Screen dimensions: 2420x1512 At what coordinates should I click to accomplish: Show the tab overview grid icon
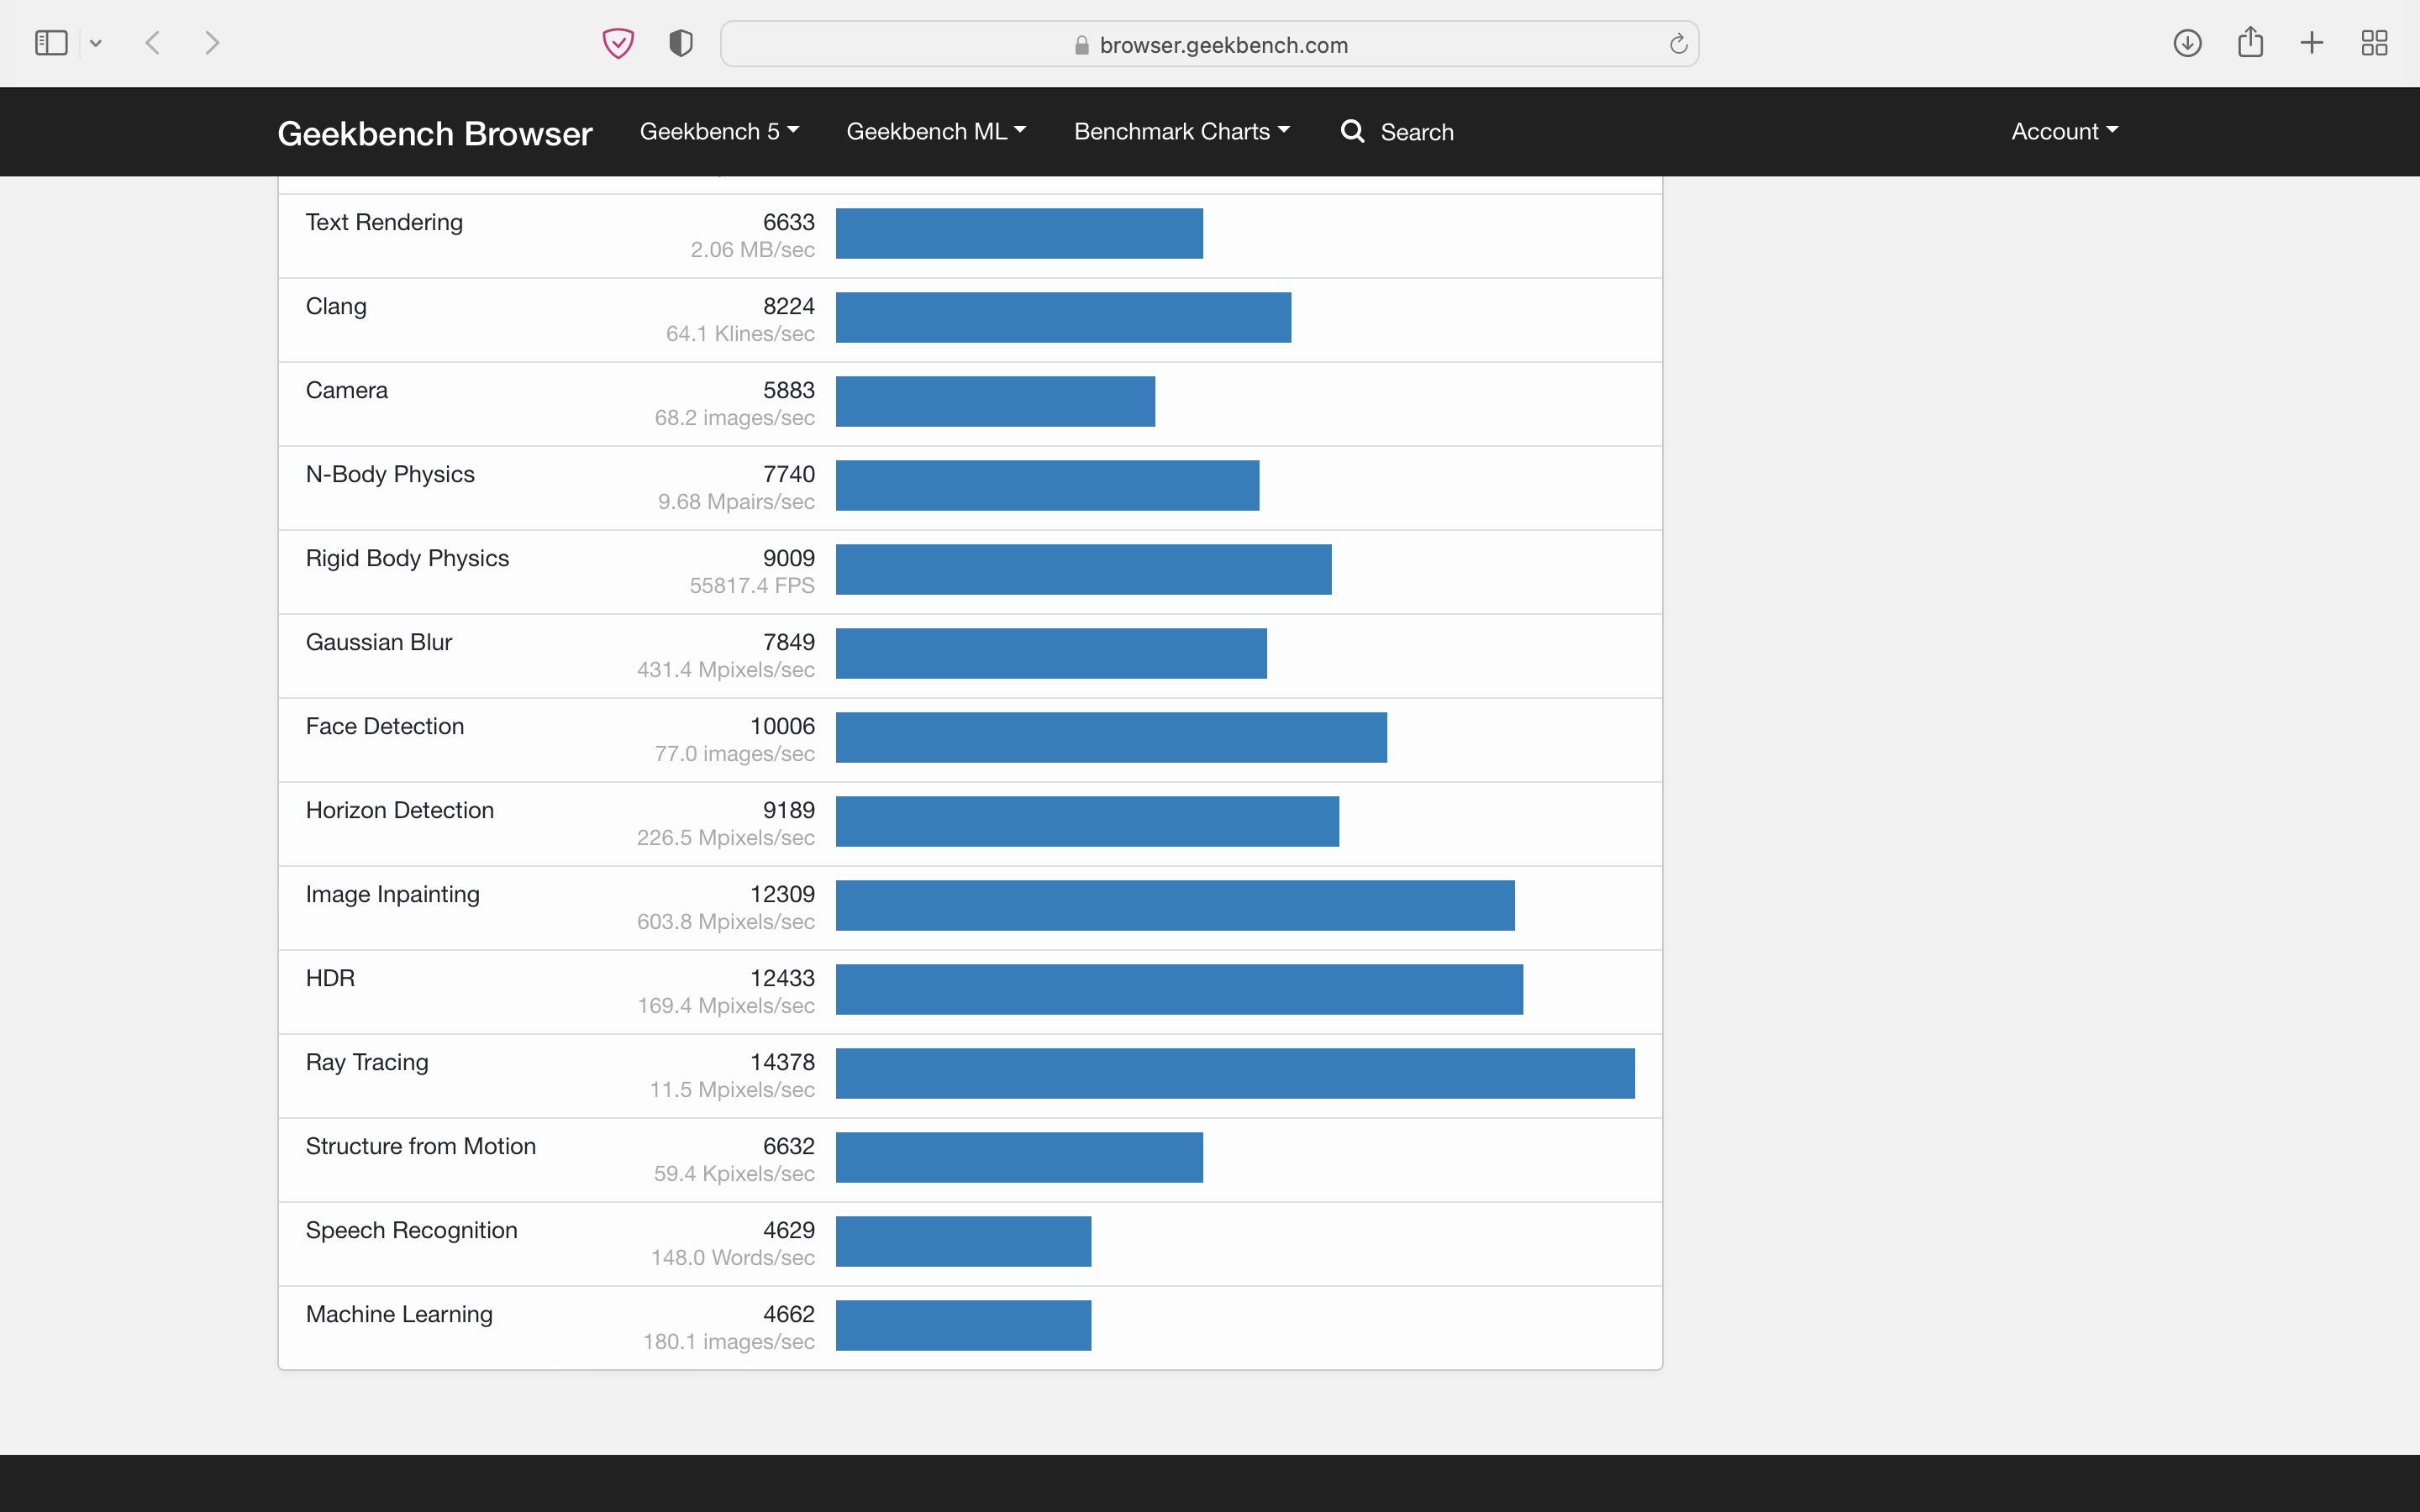pyautogui.click(x=2374, y=43)
